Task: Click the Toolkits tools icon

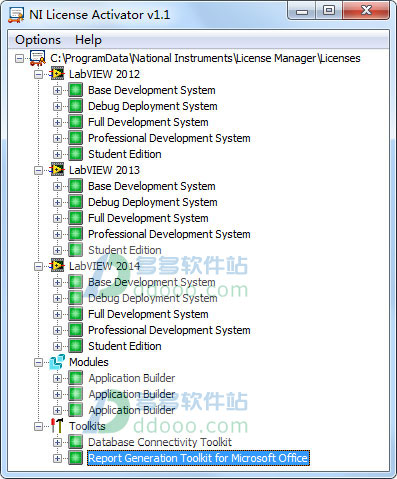Action: tap(57, 426)
